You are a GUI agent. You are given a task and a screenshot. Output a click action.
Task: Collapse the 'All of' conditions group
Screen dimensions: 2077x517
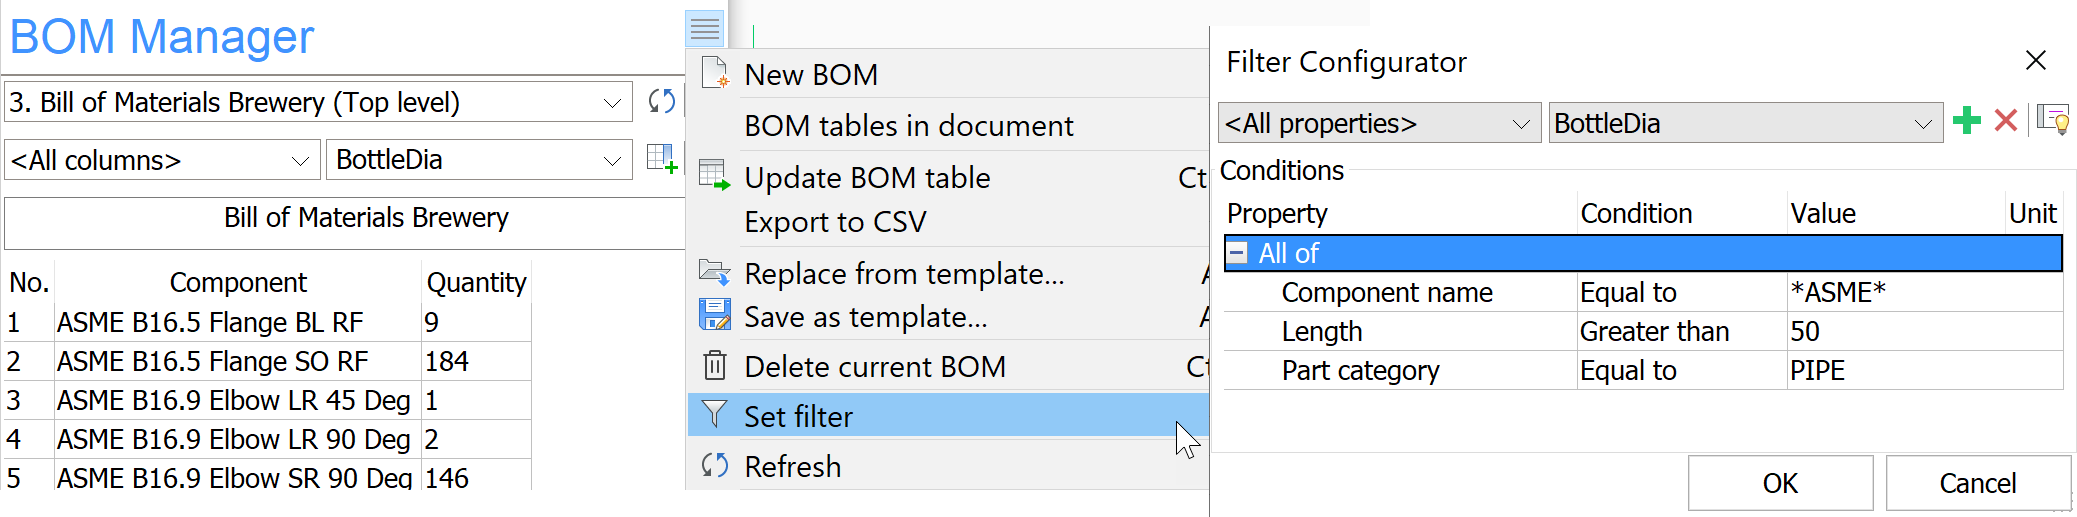[1237, 253]
